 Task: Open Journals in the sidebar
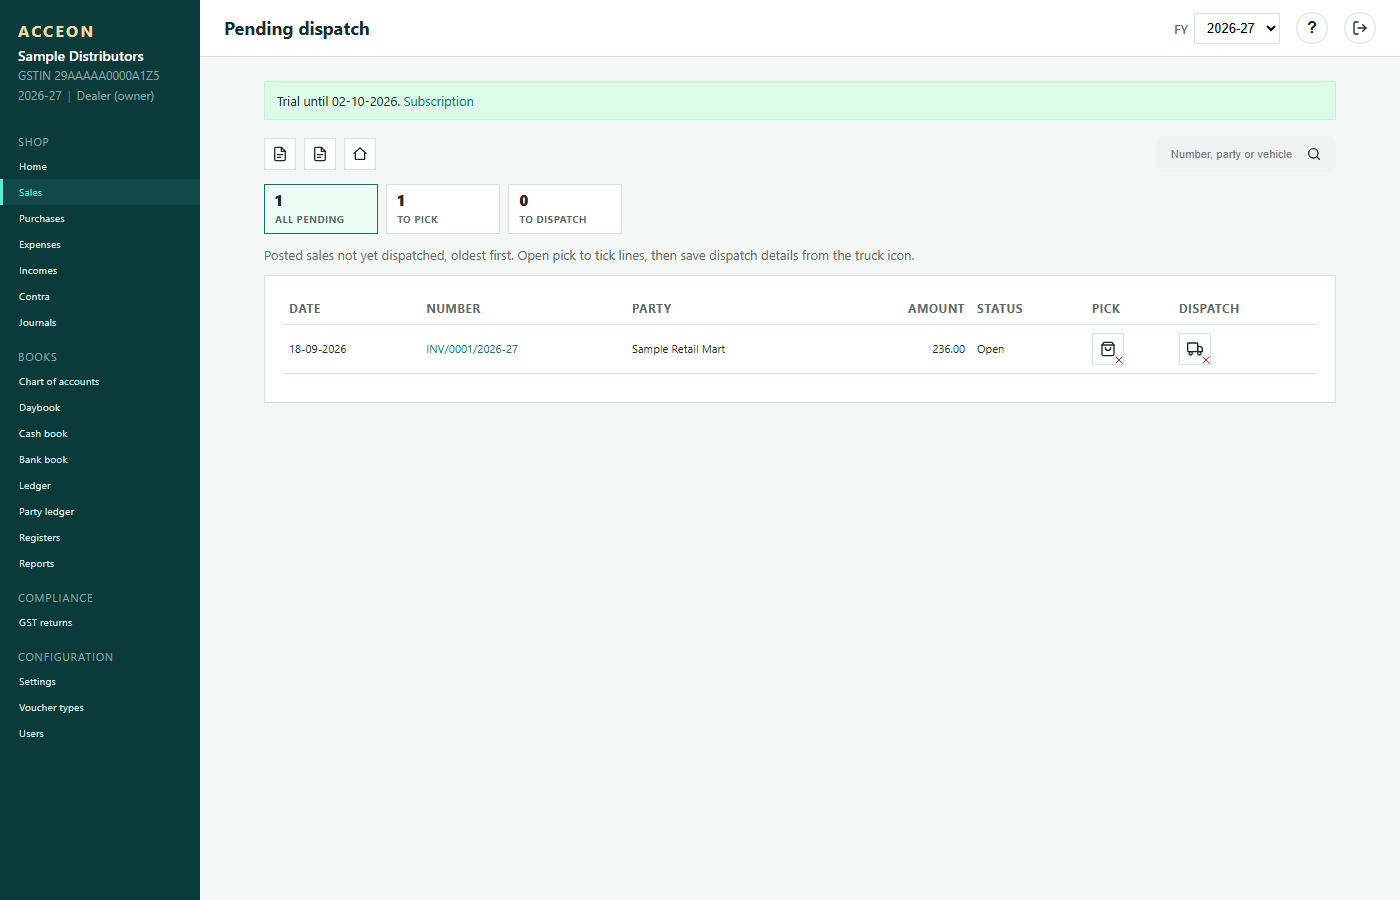(100, 323)
